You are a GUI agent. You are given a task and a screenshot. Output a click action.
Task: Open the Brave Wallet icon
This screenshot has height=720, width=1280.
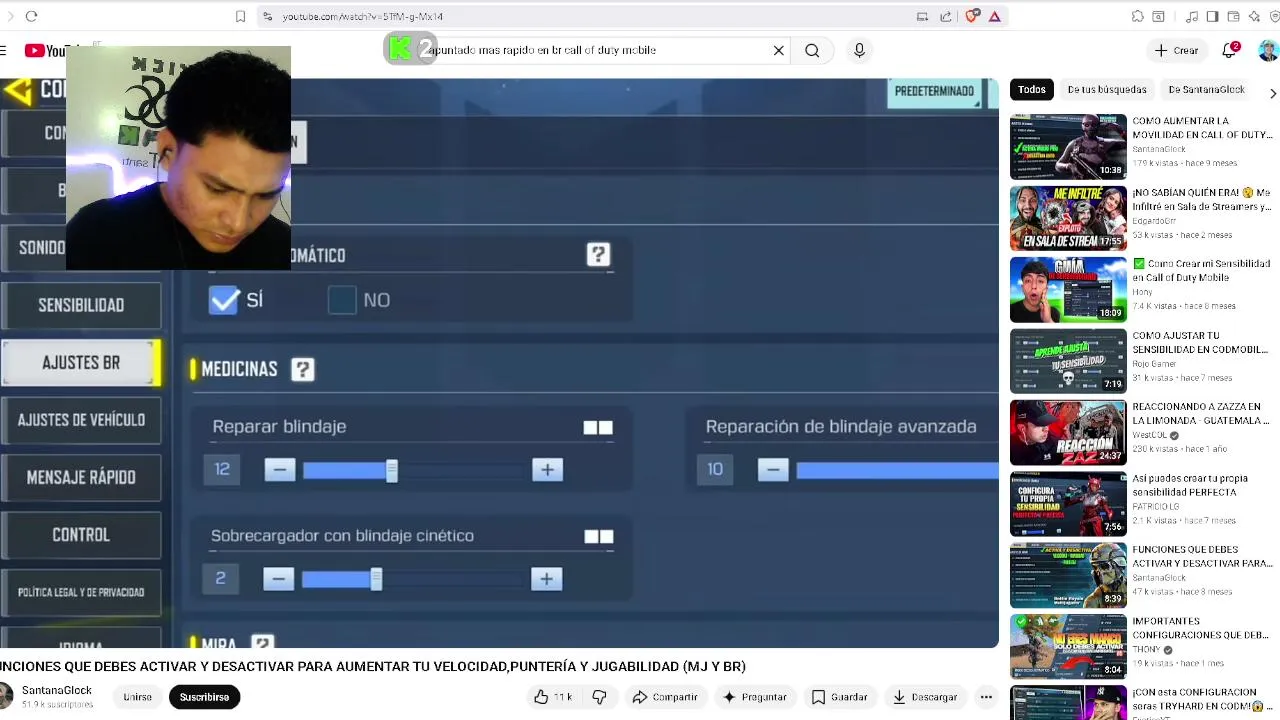point(1233,16)
